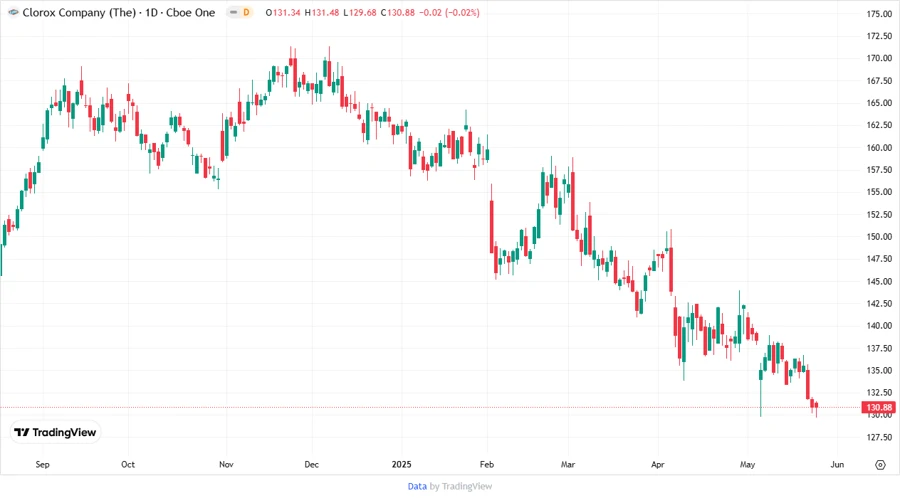Open the Data link below chart

coord(417,486)
